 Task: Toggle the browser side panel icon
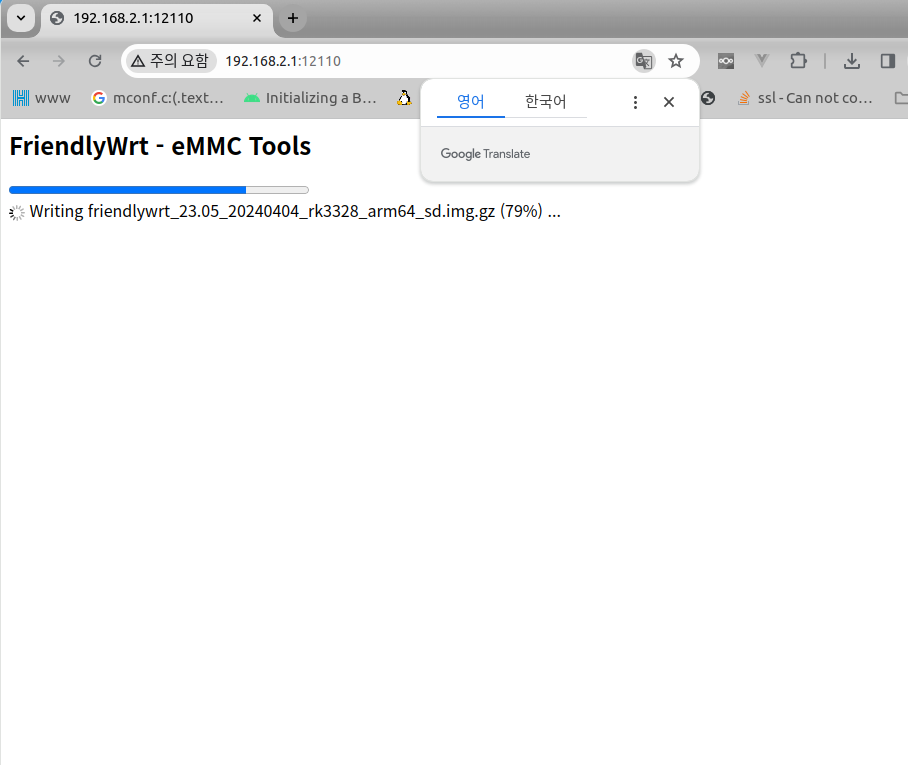pyautogui.click(x=887, y=61)
